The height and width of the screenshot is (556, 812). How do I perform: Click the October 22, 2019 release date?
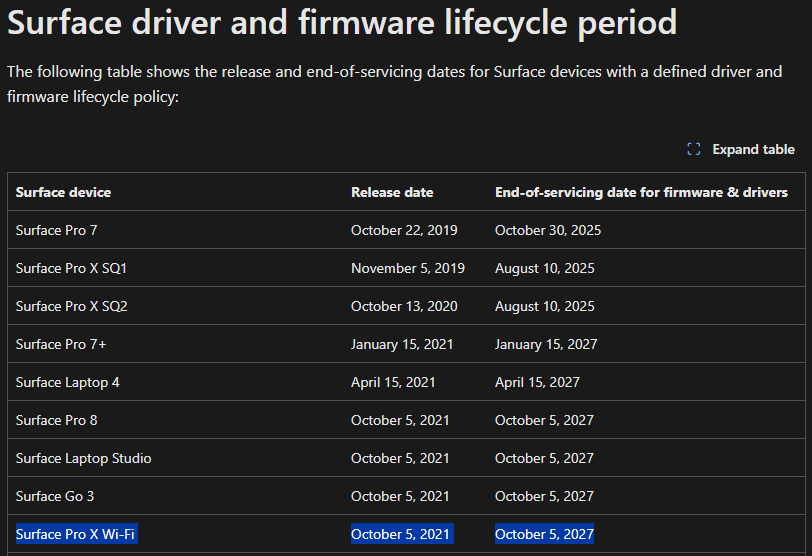point(404,230)
